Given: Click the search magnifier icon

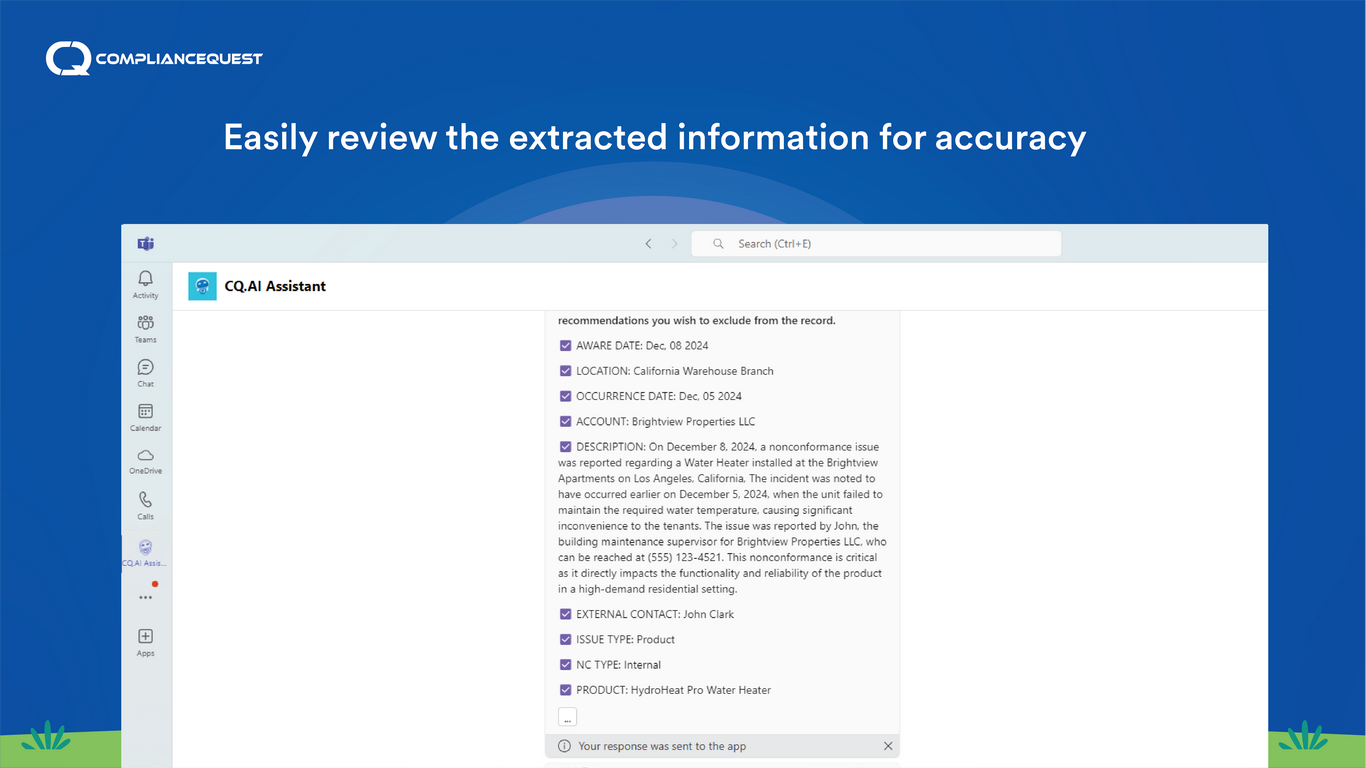Looking at the screenshot, I should (718, 244).
